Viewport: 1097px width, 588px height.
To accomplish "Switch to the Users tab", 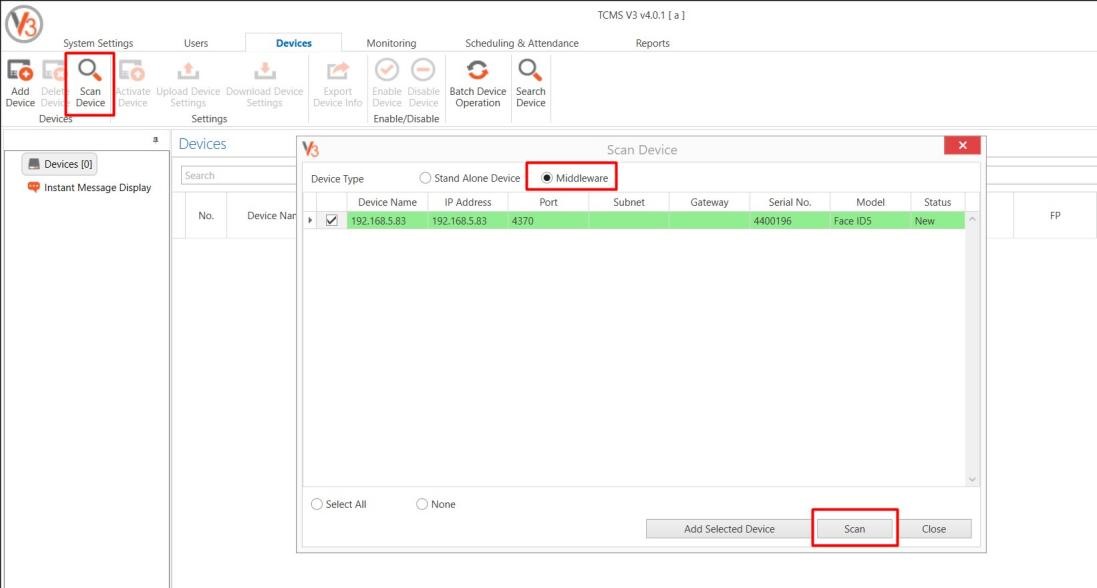I will click(196, 43).
